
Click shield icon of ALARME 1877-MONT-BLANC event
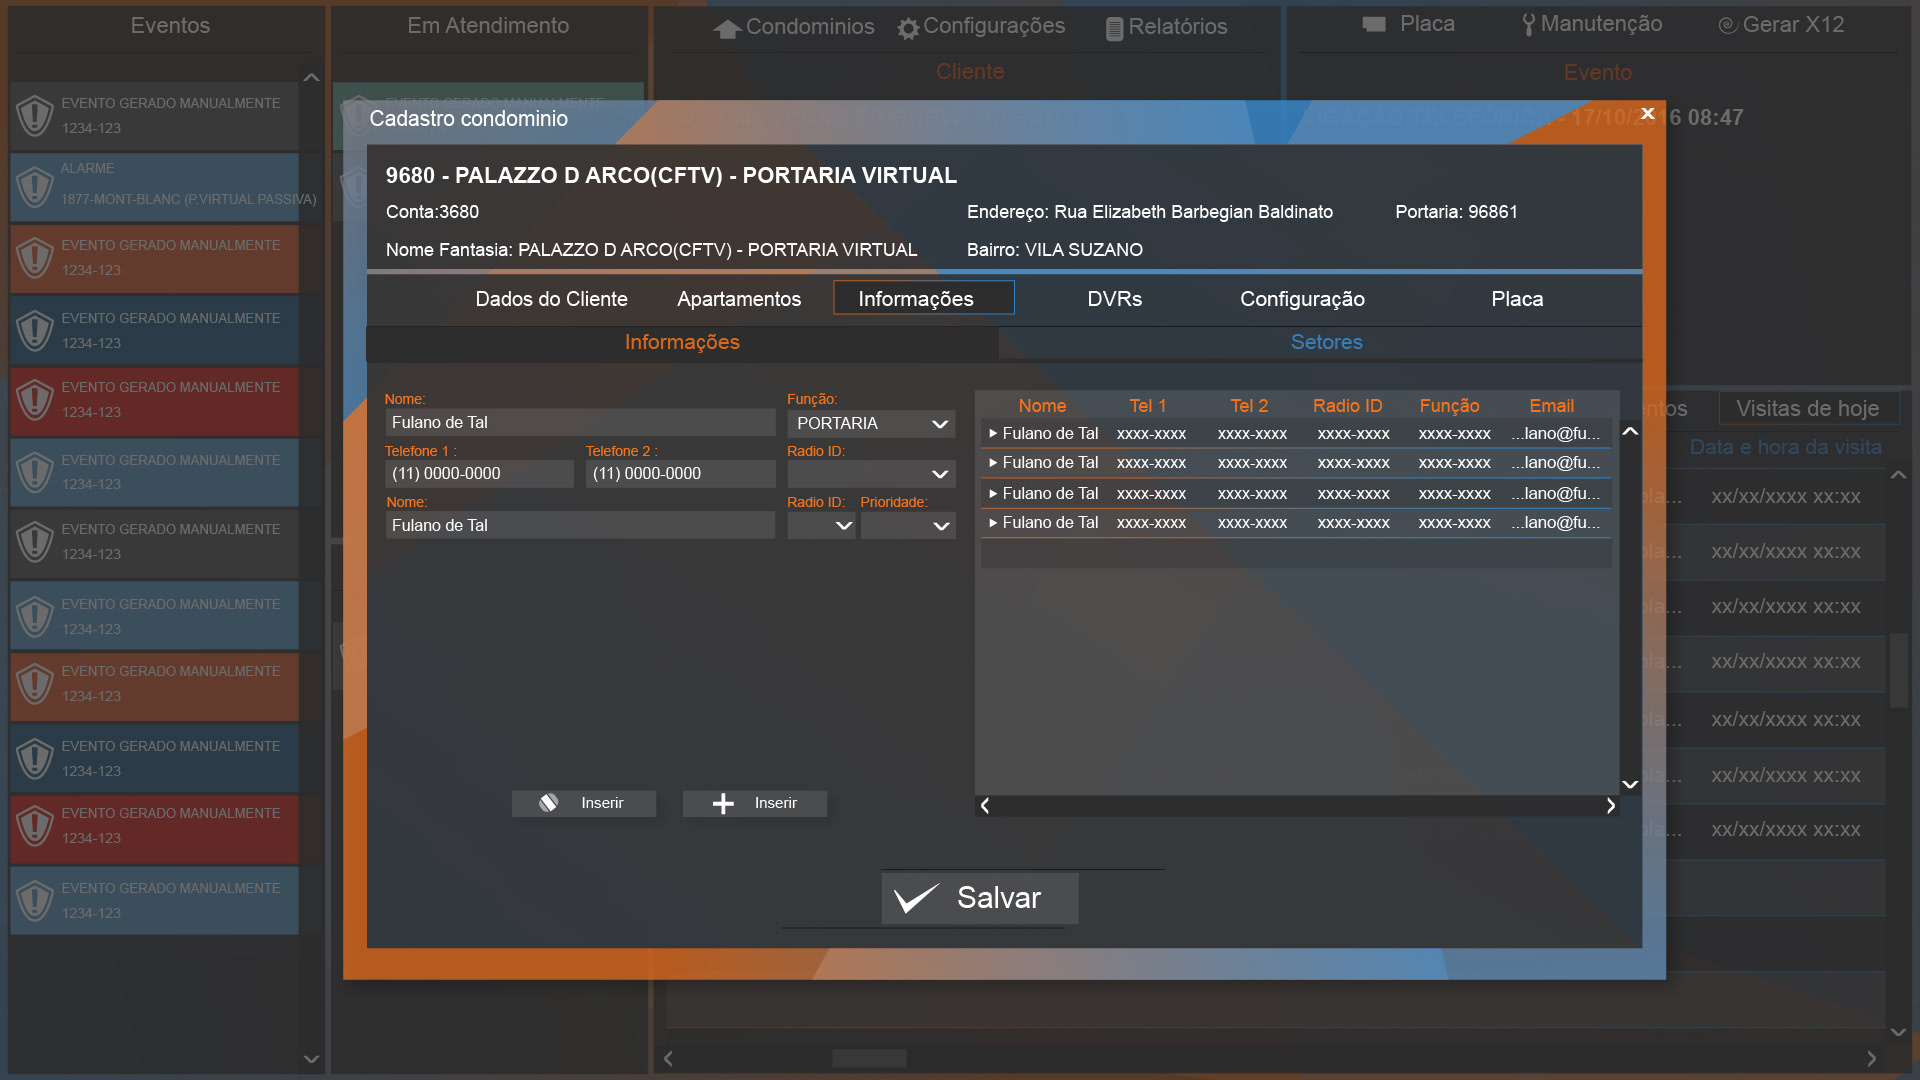(x=35, y=187)
